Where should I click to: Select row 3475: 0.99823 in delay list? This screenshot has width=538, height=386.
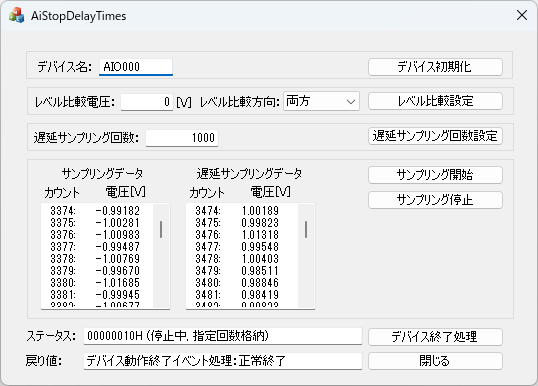tap(242, 223)
